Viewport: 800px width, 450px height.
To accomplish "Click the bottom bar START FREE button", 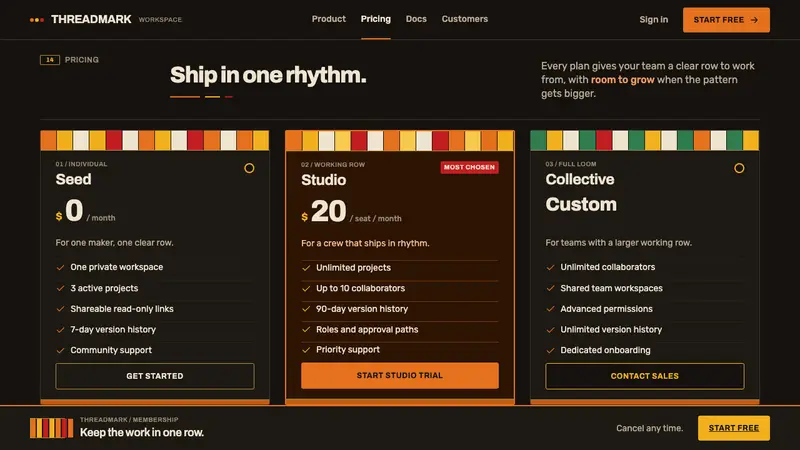I will (734, 428).
